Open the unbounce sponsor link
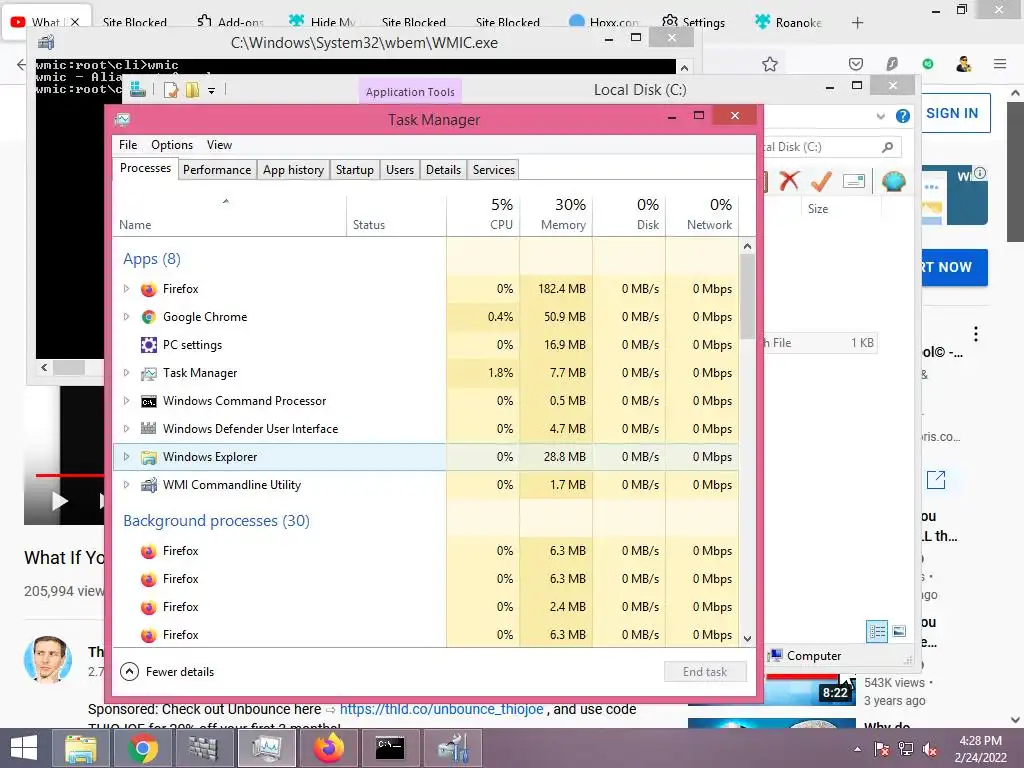The height and width of the screenshot is (768, 1024). 441,709
